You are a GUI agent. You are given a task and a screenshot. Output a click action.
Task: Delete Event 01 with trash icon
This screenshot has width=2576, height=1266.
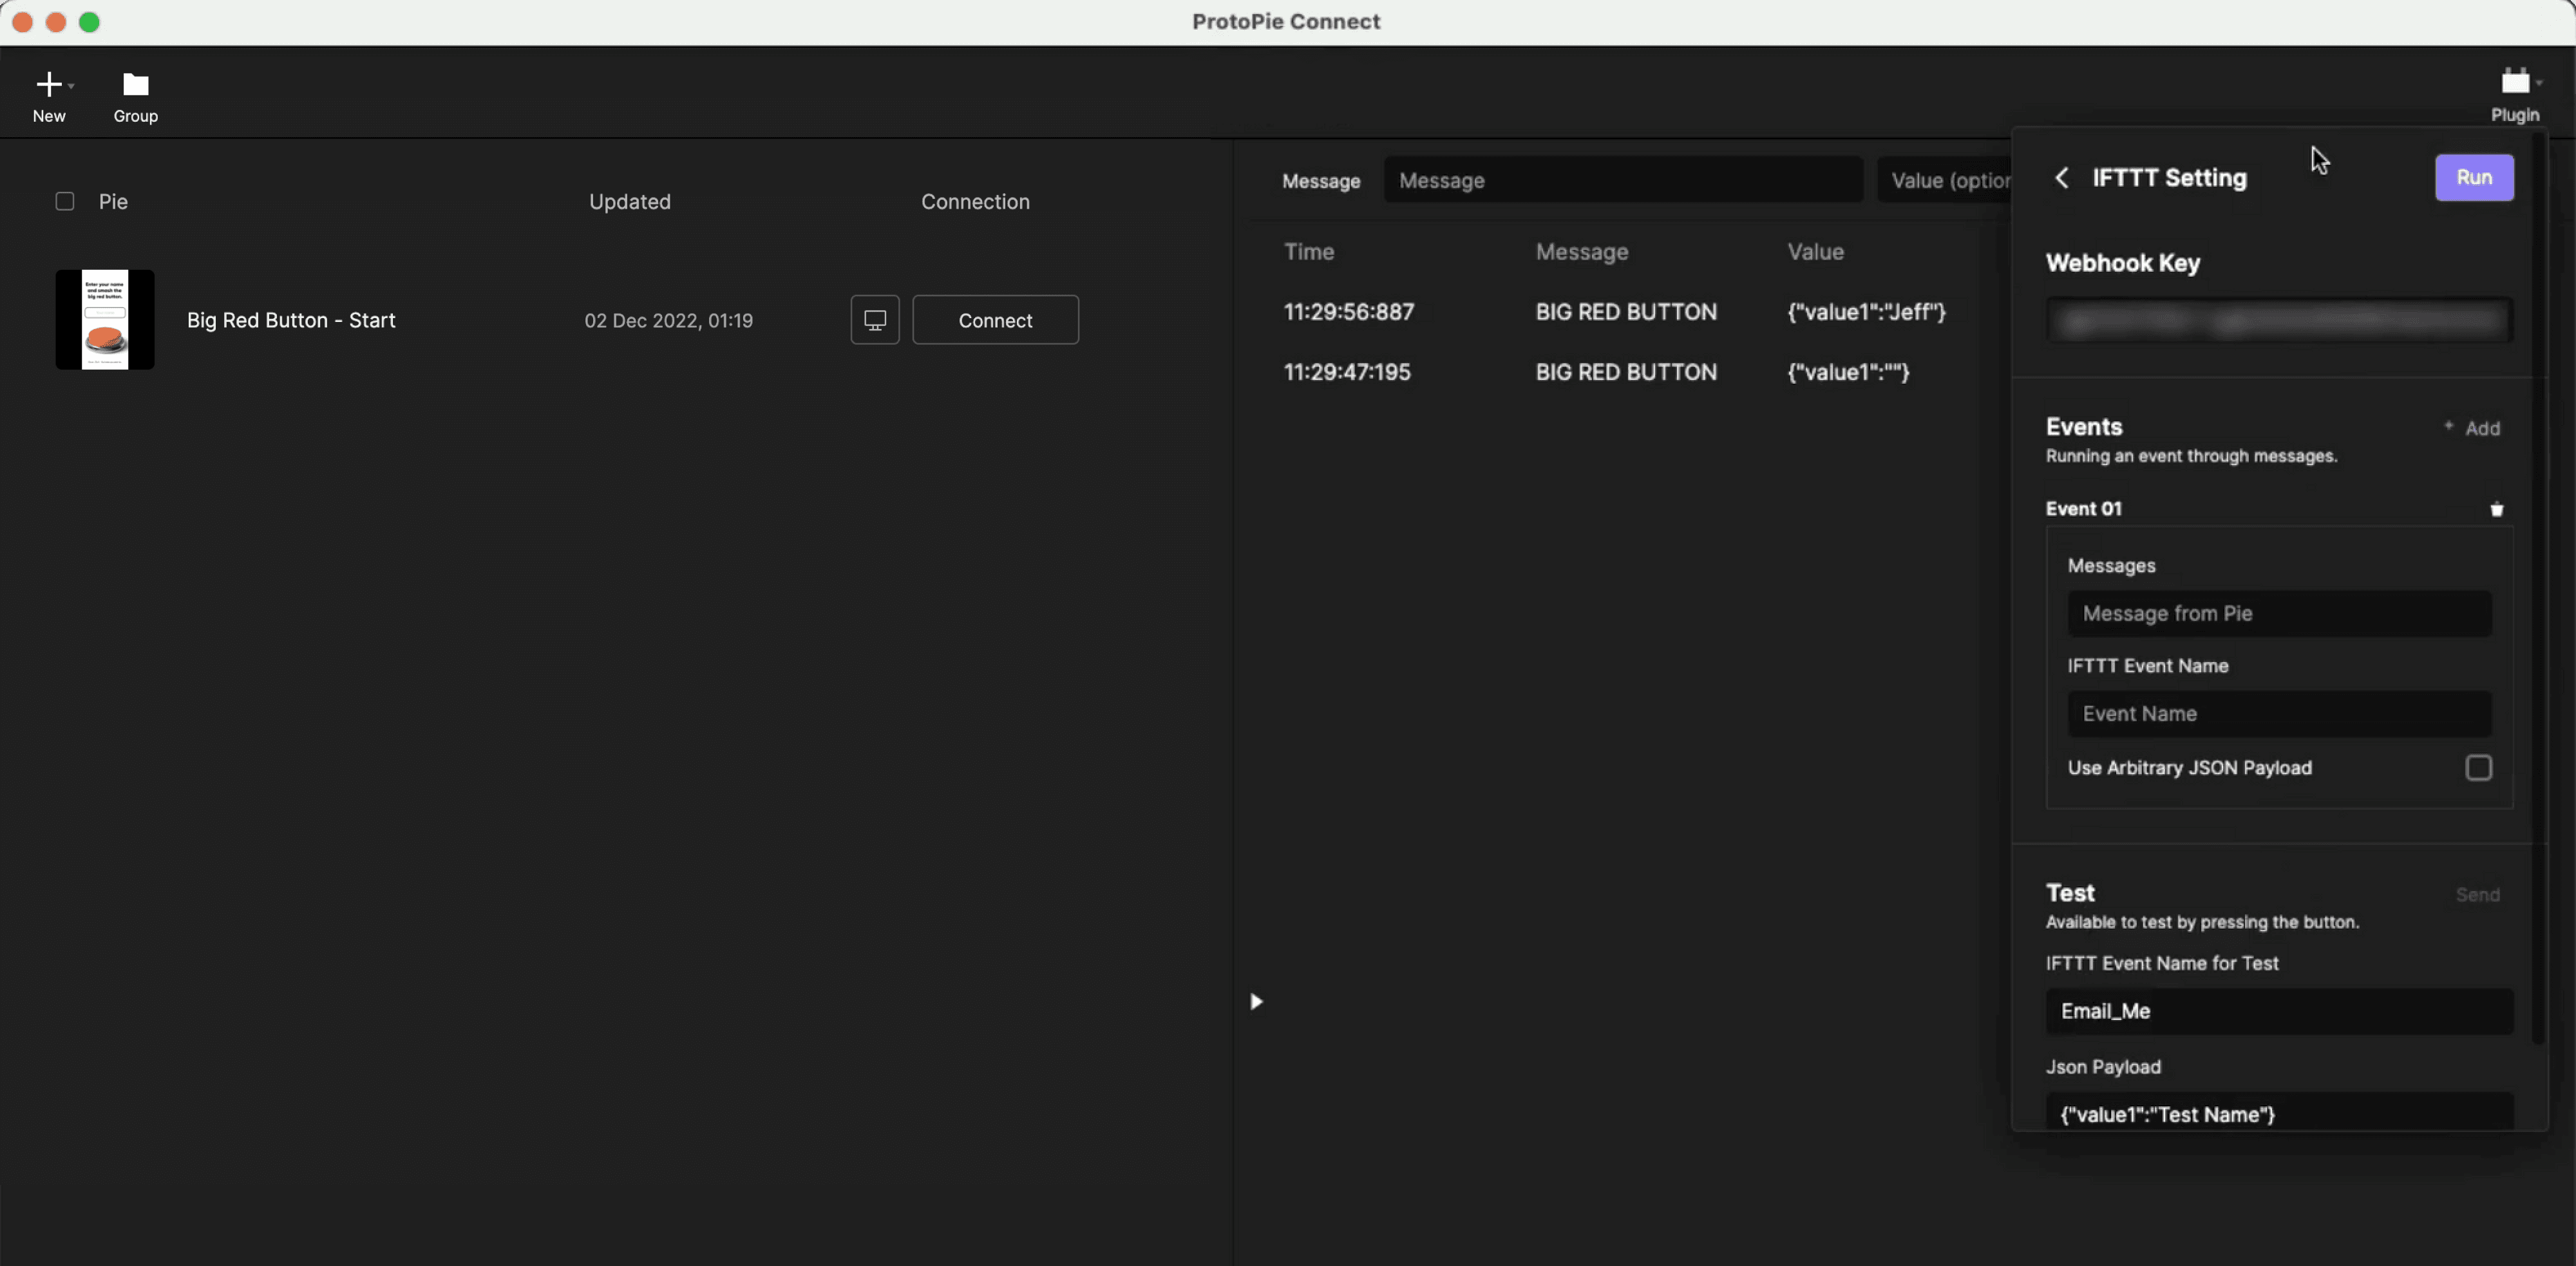(2496, 510)
